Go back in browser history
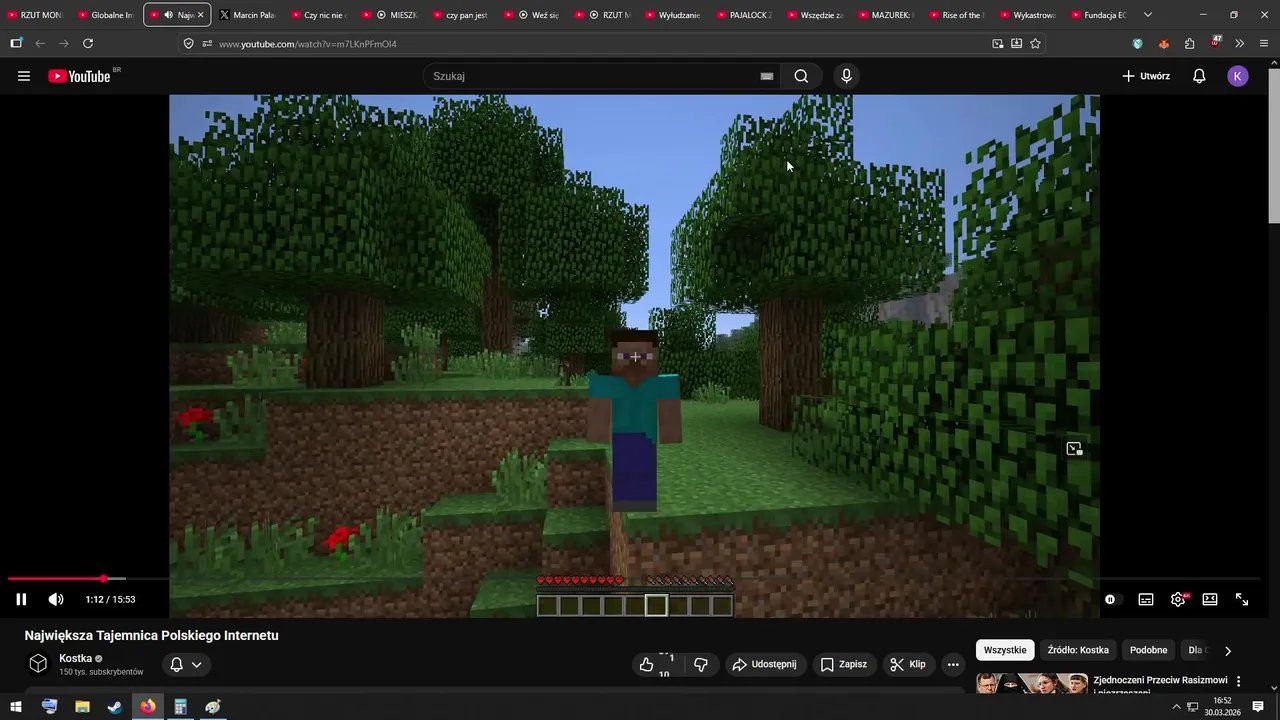 point(40,44)
